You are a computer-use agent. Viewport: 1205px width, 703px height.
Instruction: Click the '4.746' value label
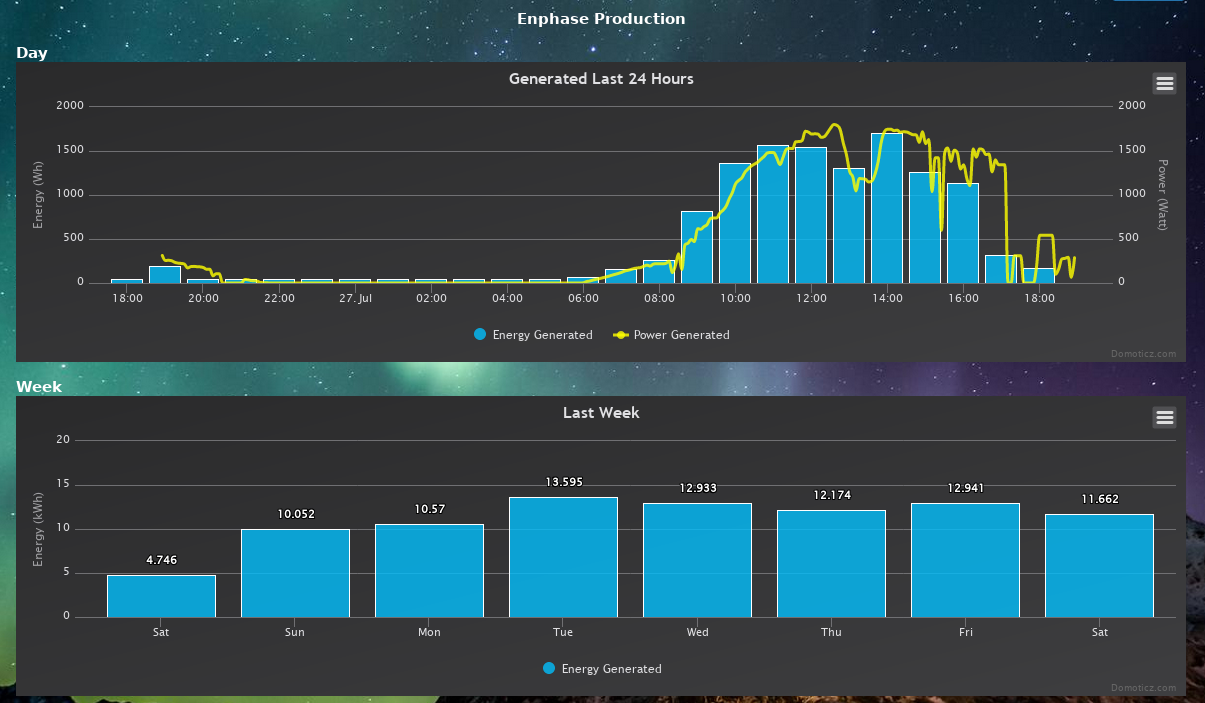[x=162, y=560]
